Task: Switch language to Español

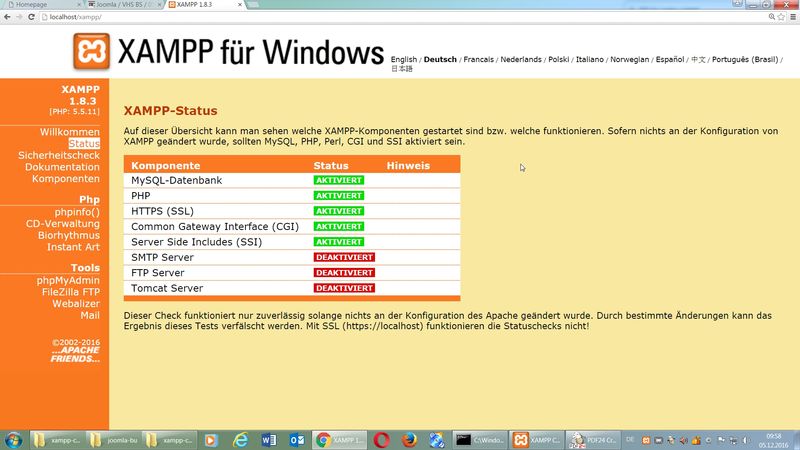Action: point(669,60)
